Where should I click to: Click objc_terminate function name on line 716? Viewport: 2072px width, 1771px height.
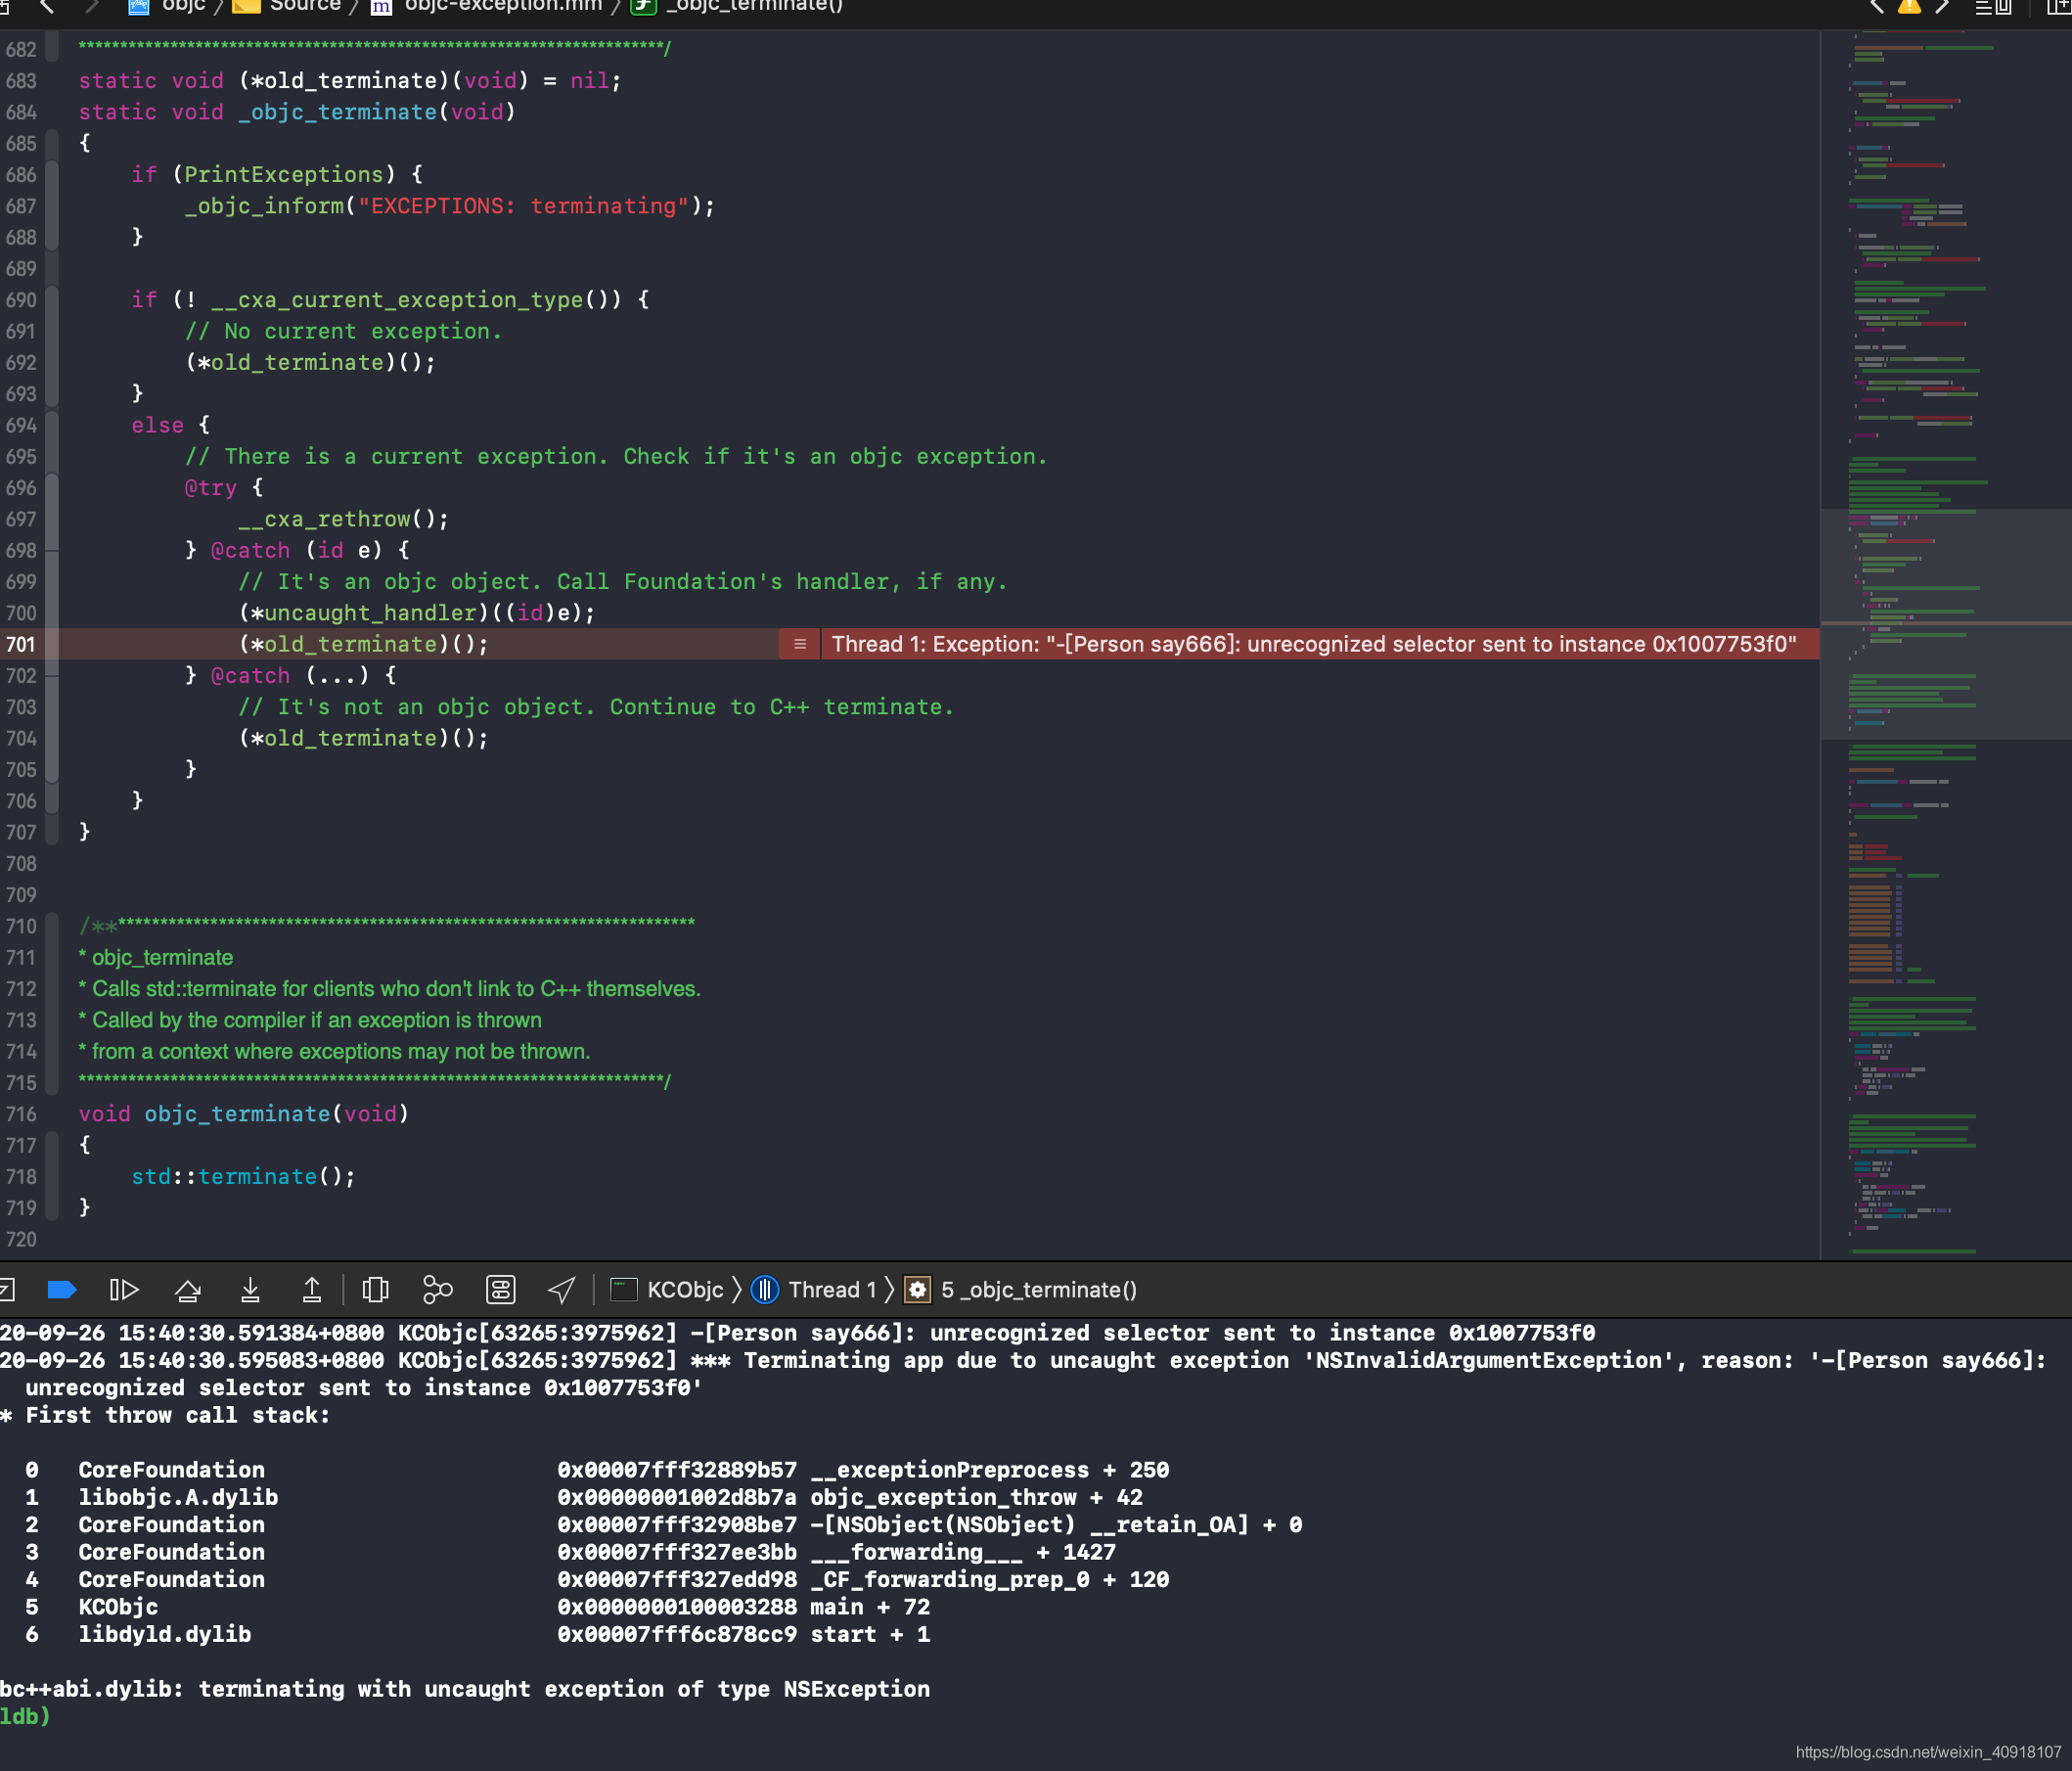(237, 1114)
